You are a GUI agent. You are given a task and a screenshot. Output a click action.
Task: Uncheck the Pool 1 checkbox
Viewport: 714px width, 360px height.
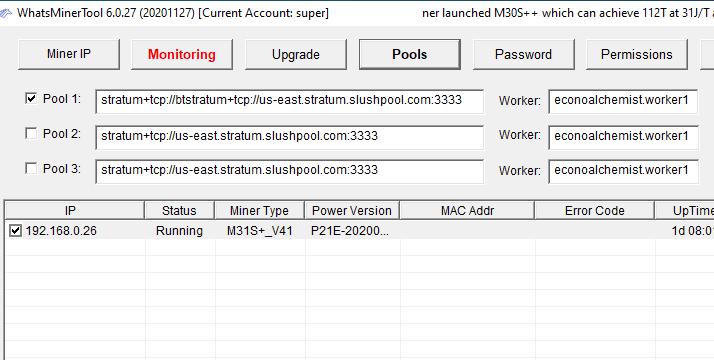(31, 98)
